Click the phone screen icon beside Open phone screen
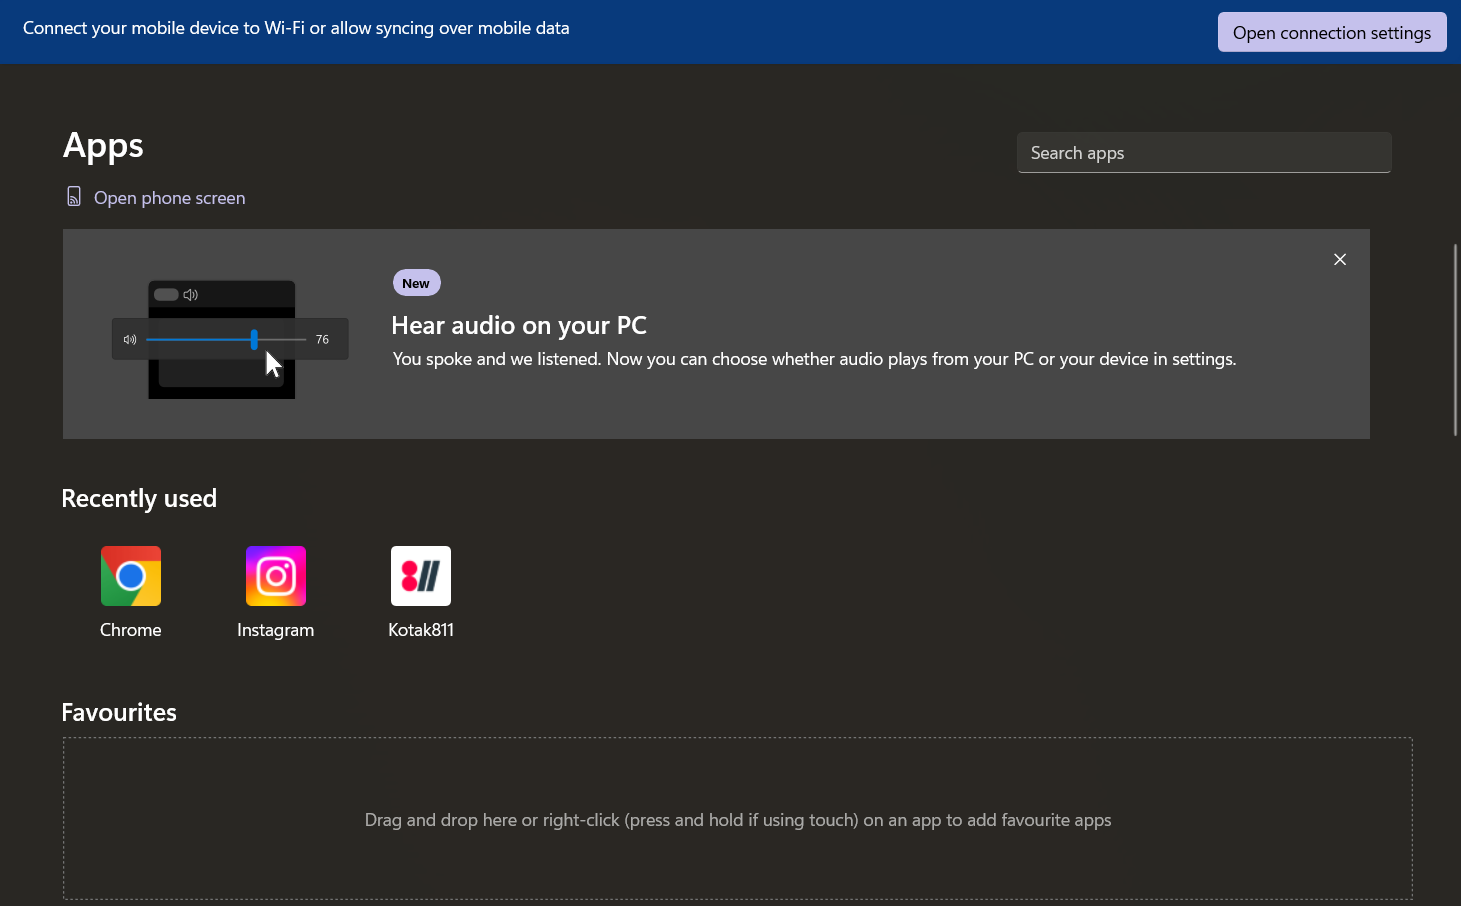The image size is (1461, 906). pyautogui.click(x=74, y=196)
